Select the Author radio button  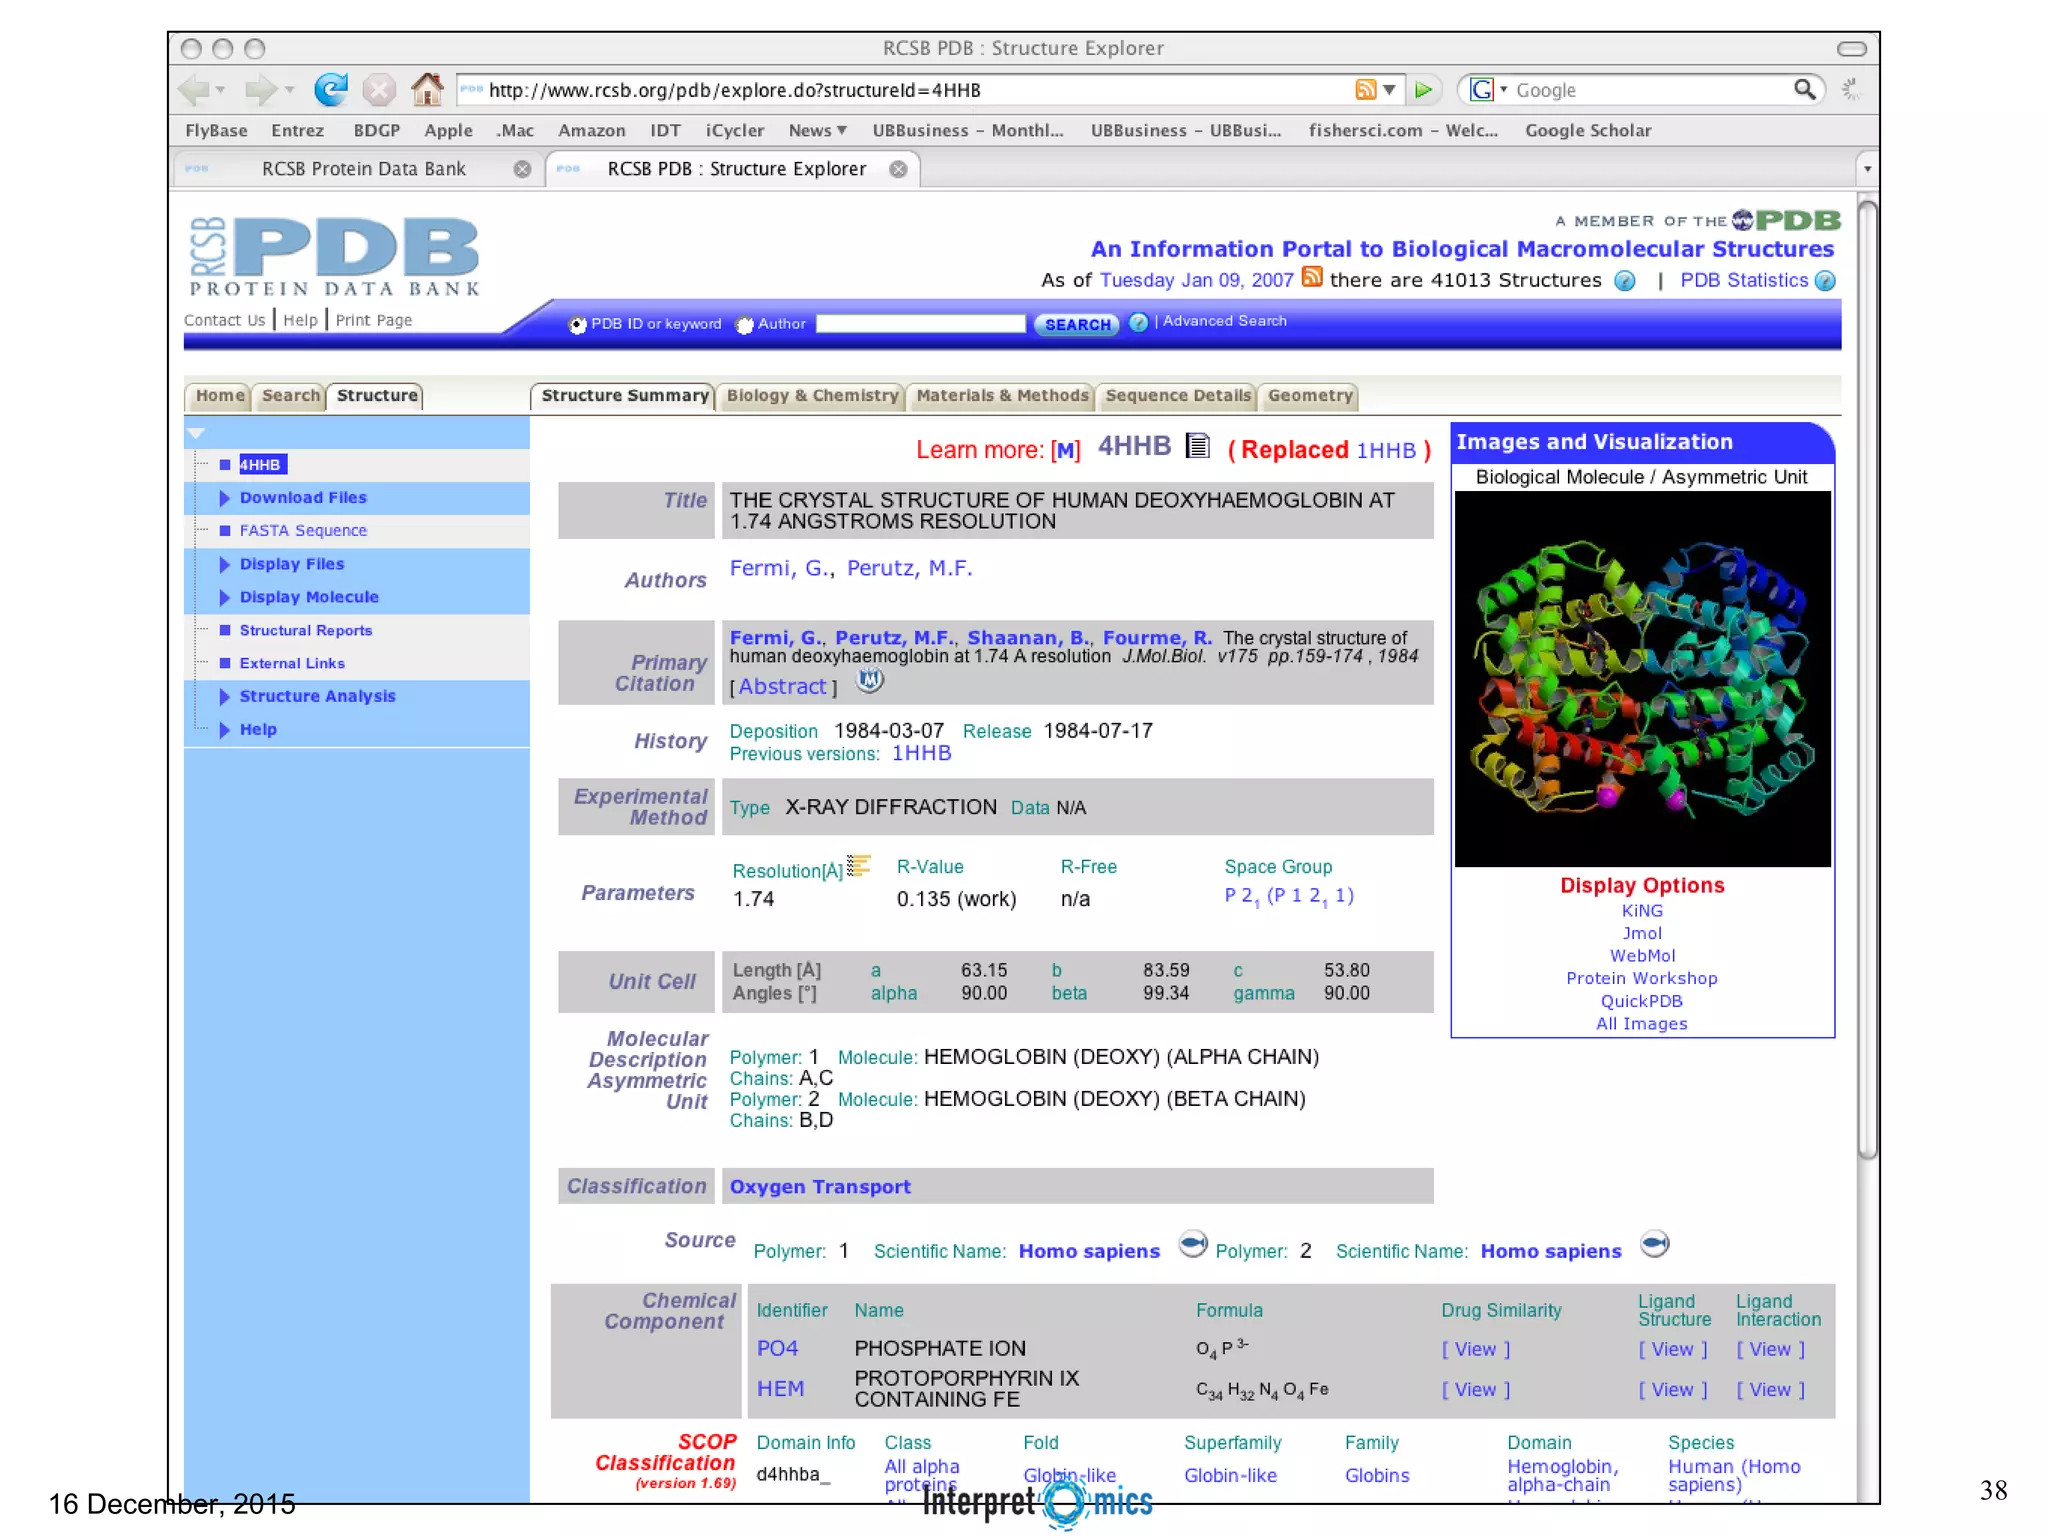(744, 325)
